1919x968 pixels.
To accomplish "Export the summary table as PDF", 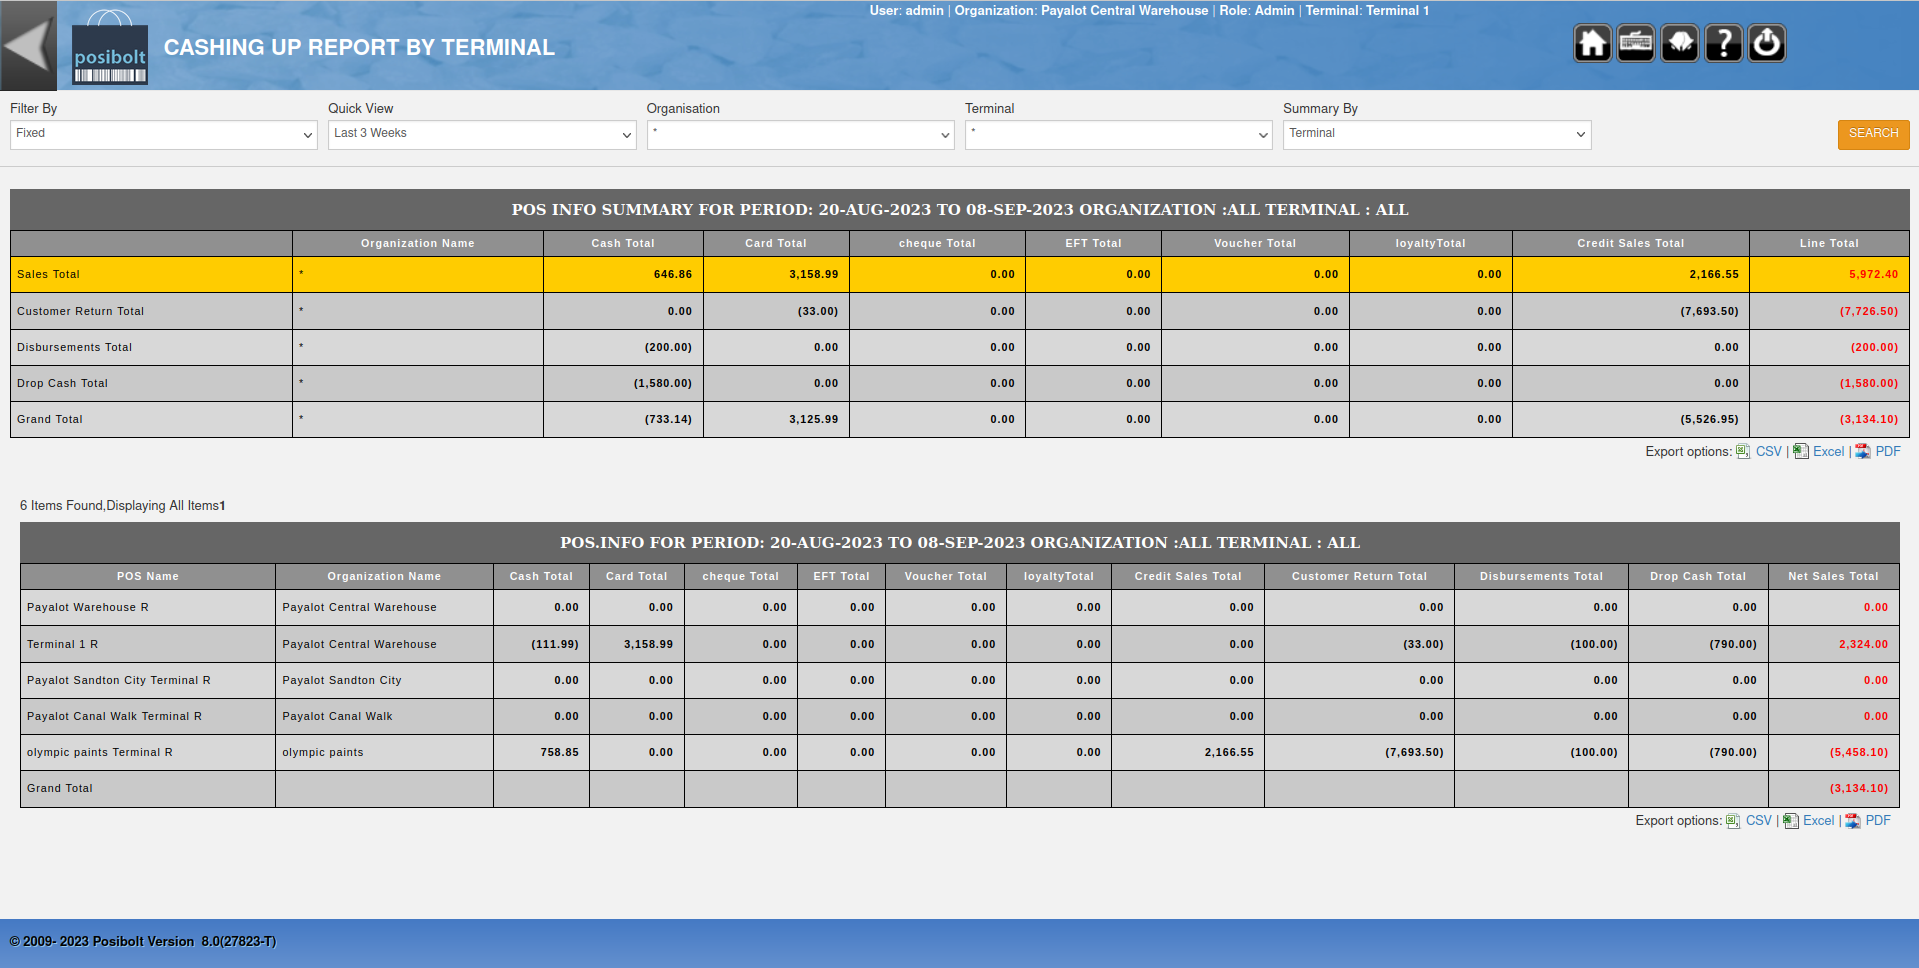I will pyautogui.click(x=1887, y=452).
